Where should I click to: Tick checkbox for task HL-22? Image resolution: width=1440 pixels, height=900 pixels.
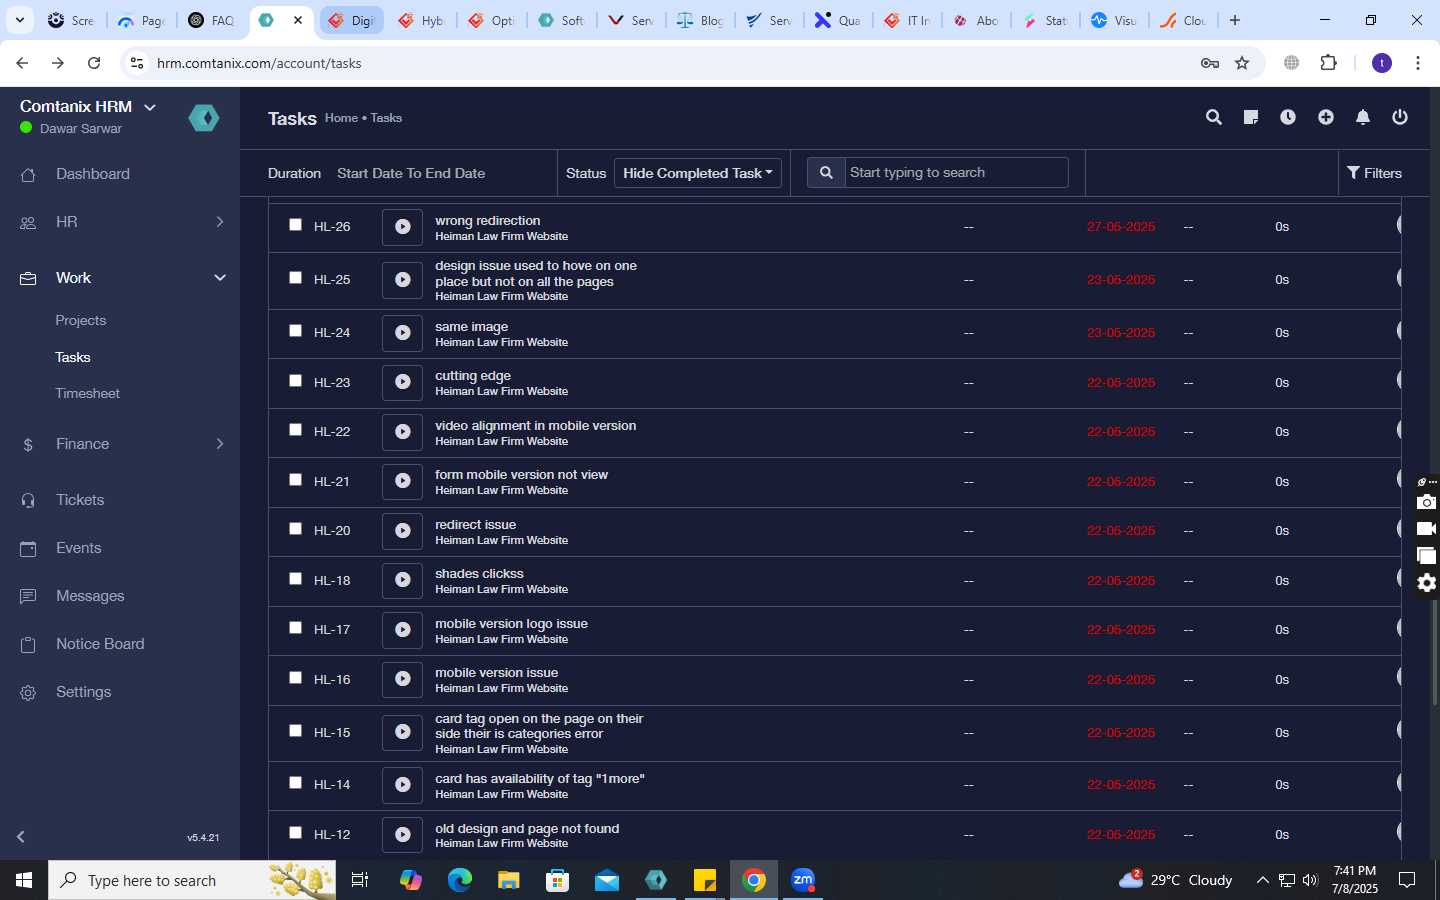(x=295, y=430)
